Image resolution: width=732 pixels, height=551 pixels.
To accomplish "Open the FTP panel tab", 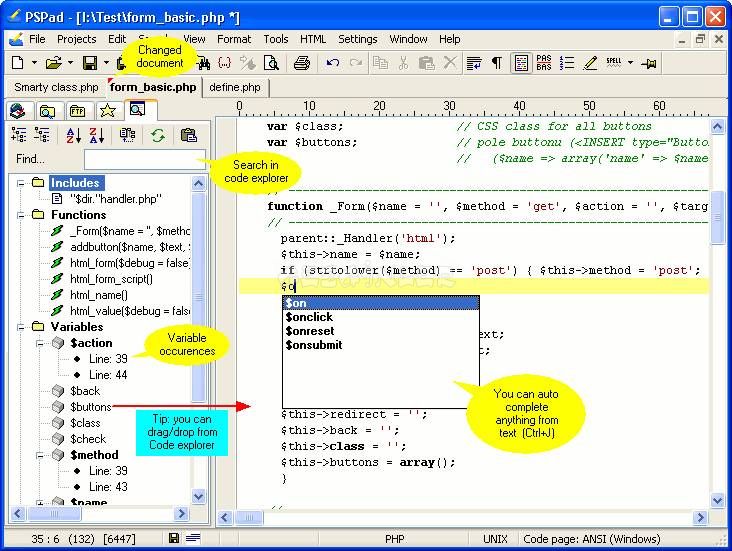I will coord(77,111).
